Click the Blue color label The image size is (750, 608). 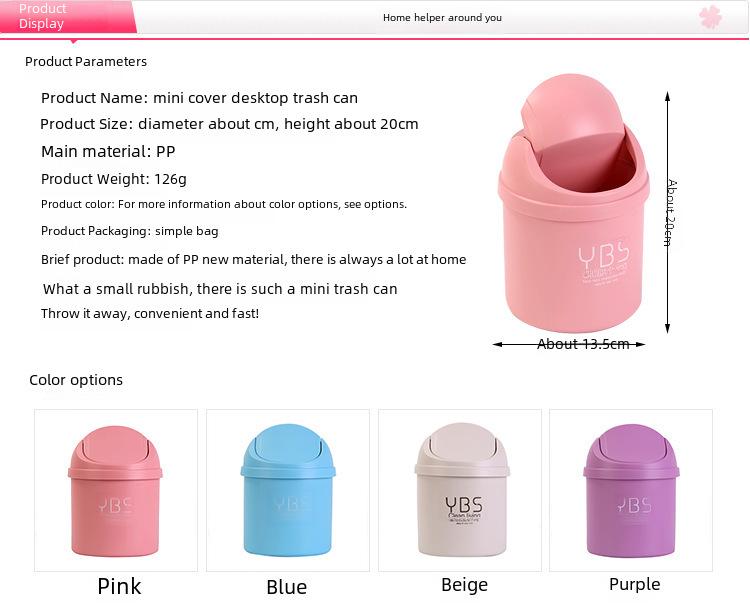[287, 587]
